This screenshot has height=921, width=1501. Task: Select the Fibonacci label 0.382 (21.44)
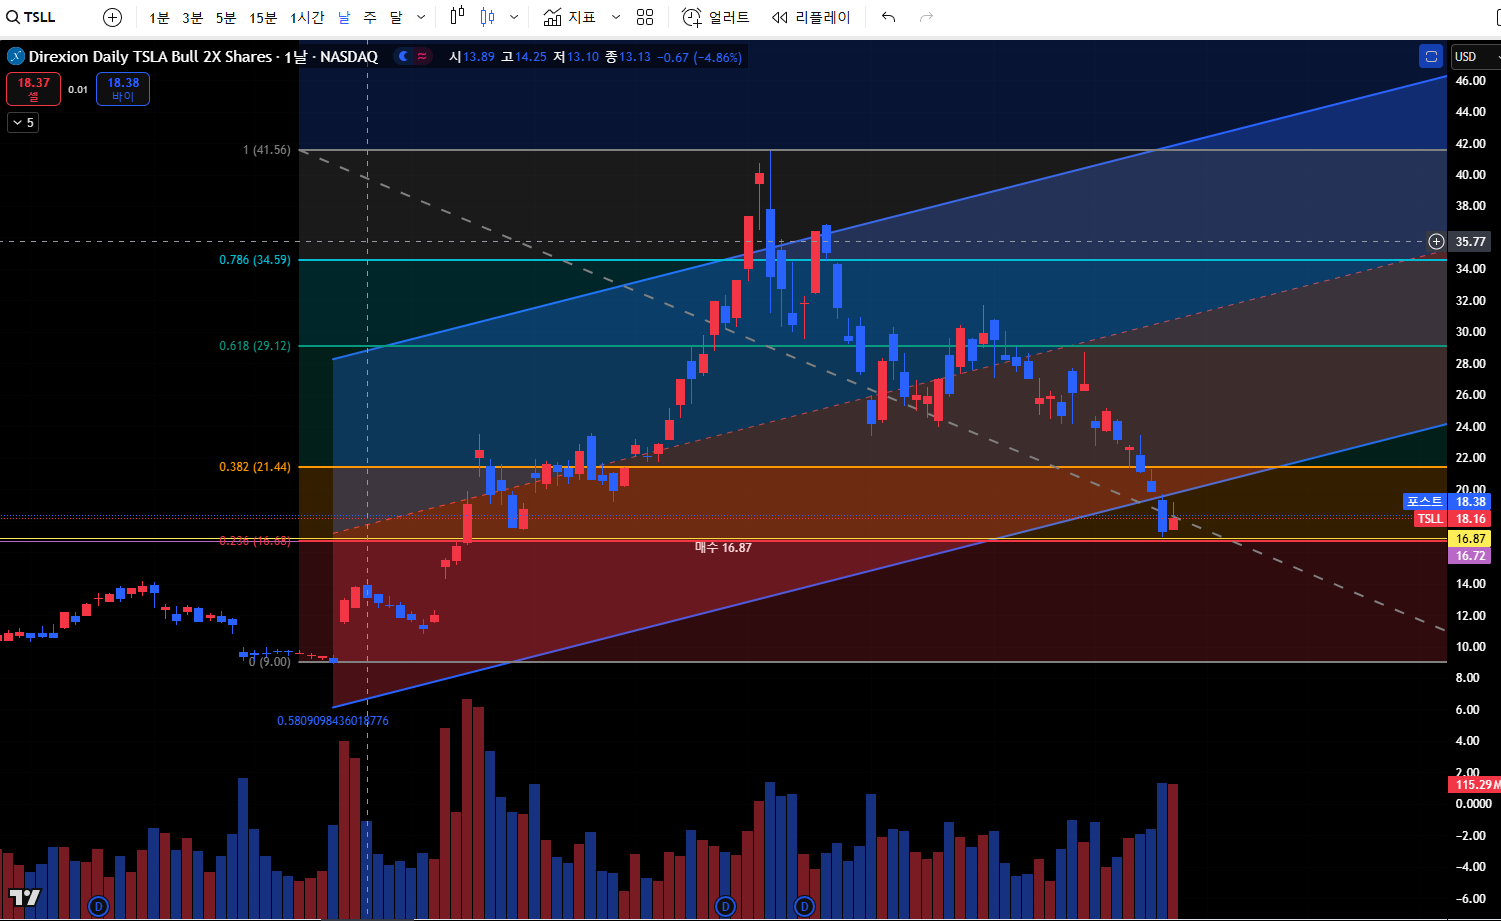[255, 467]
